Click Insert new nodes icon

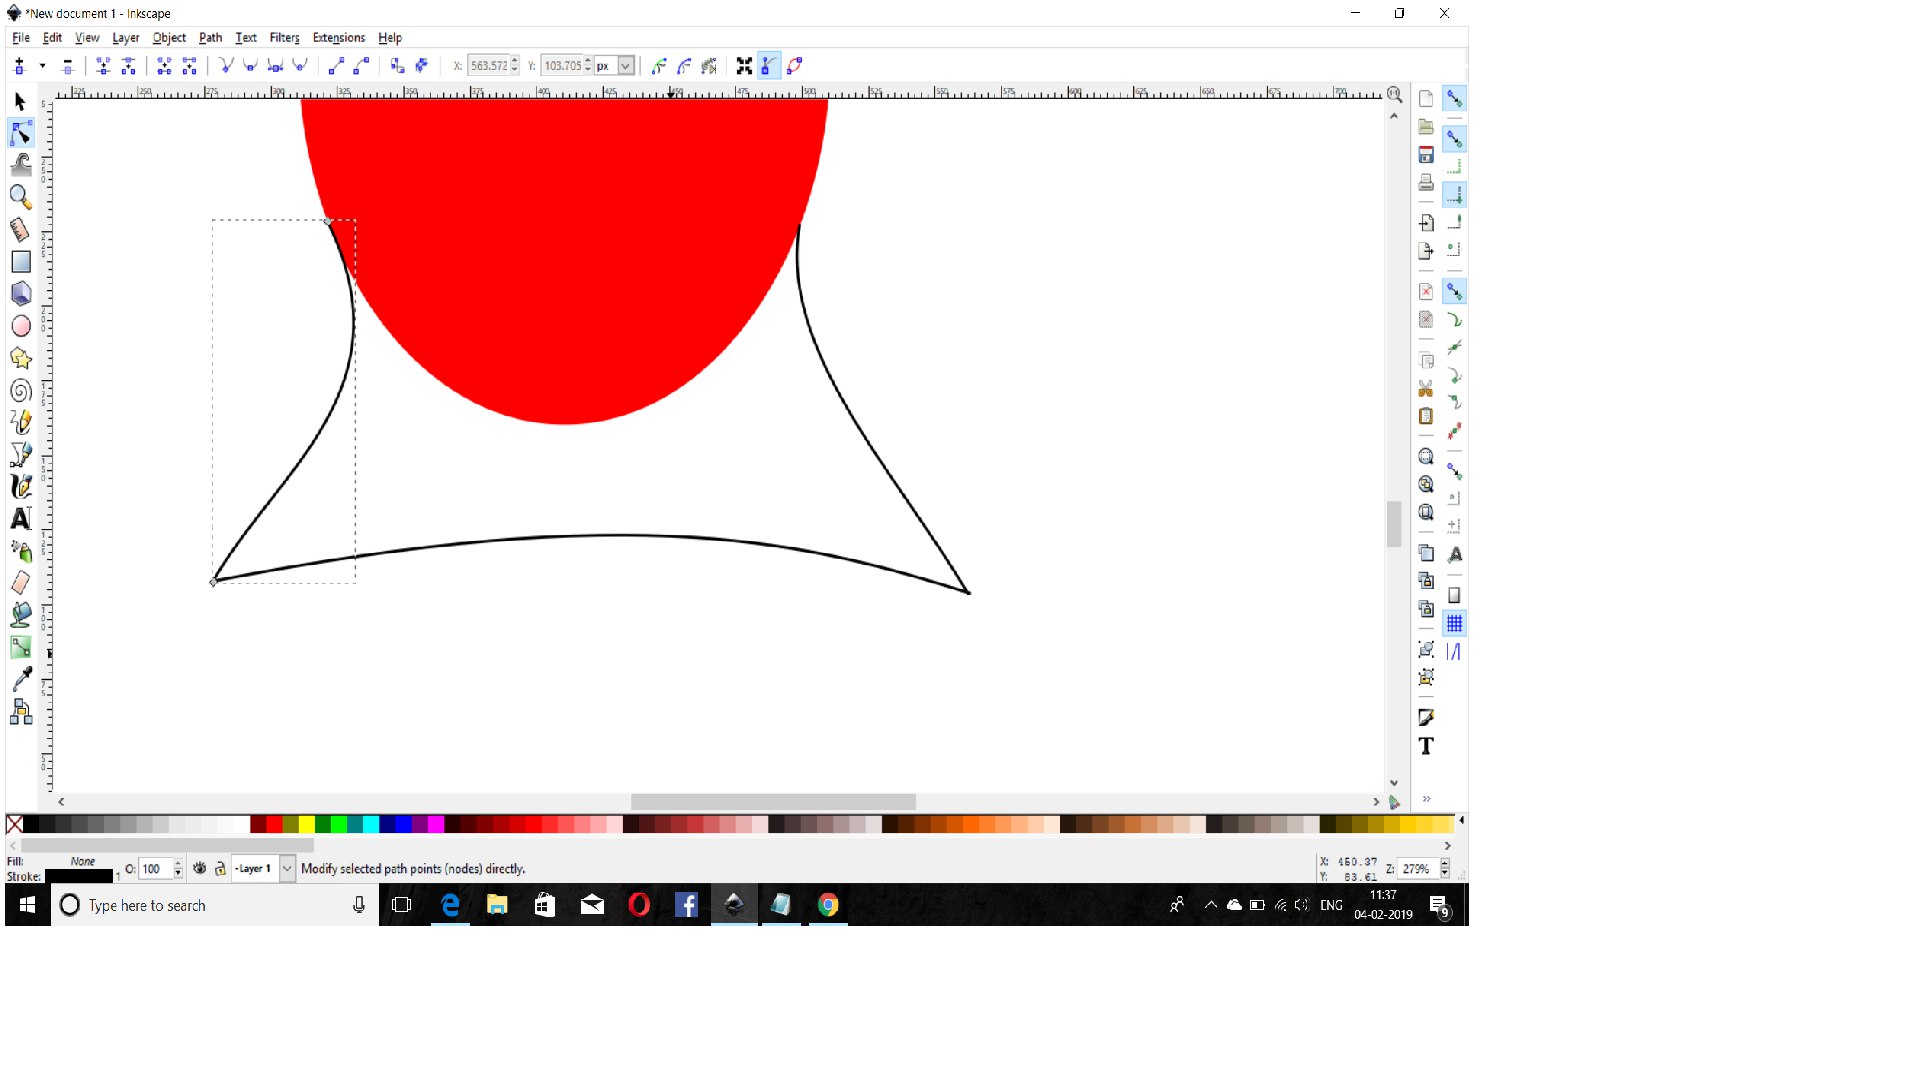point(19,66)
